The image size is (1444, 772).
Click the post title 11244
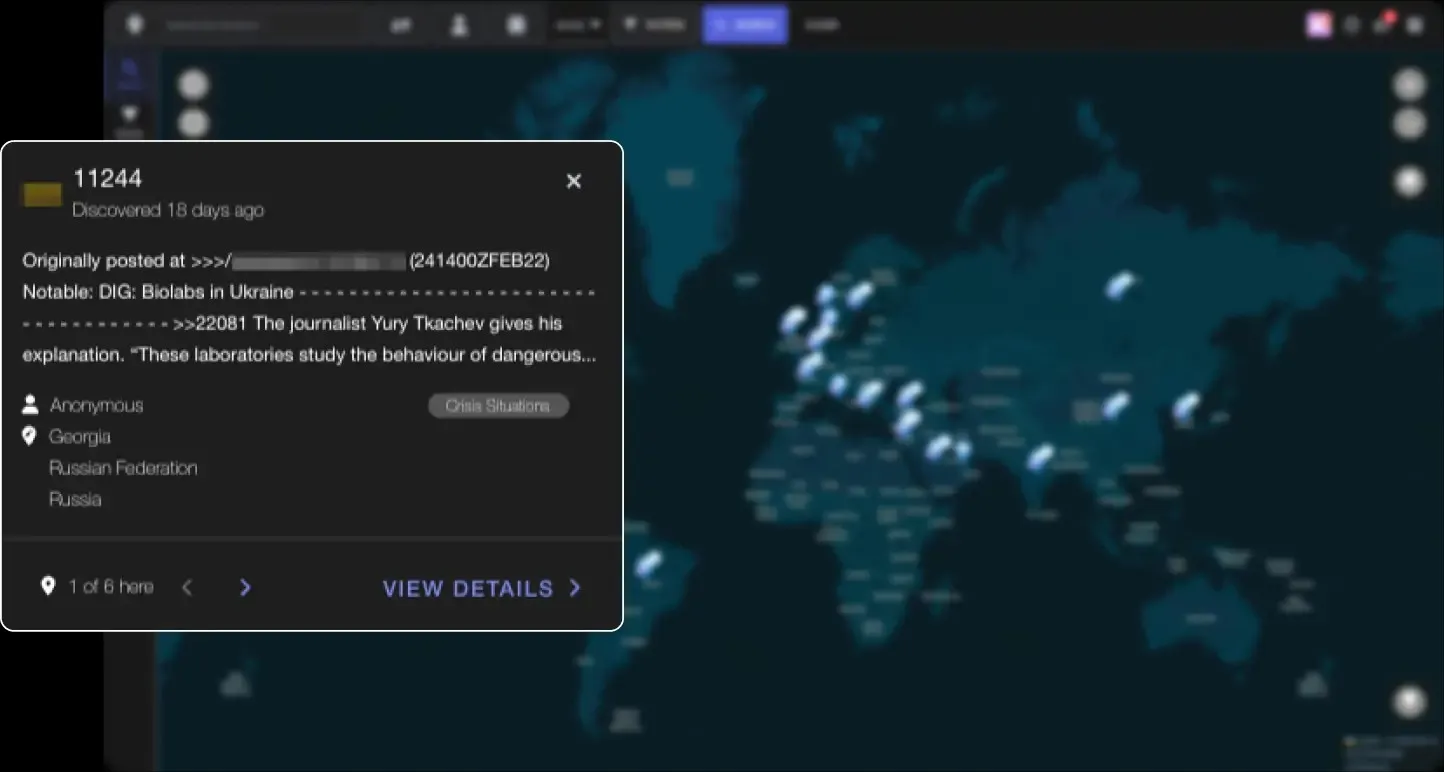pyautogui.click(x=108, y=179)
